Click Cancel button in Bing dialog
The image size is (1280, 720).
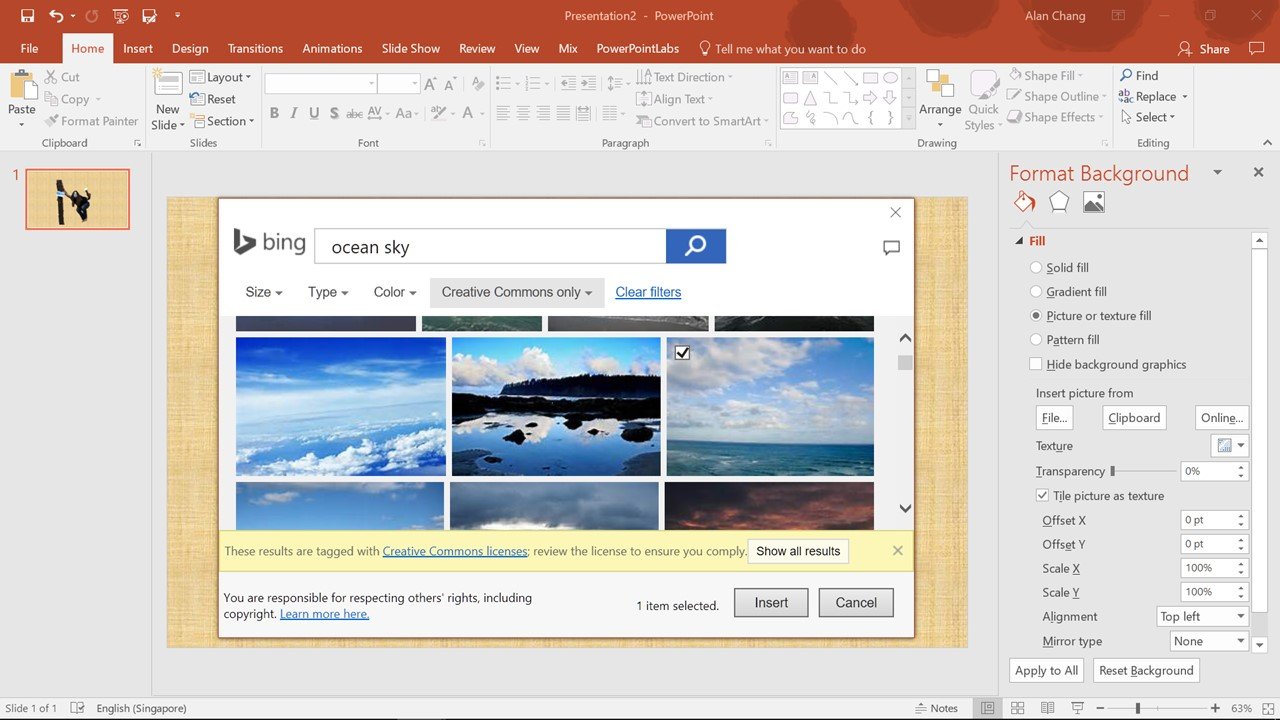(x=856, y=603)
